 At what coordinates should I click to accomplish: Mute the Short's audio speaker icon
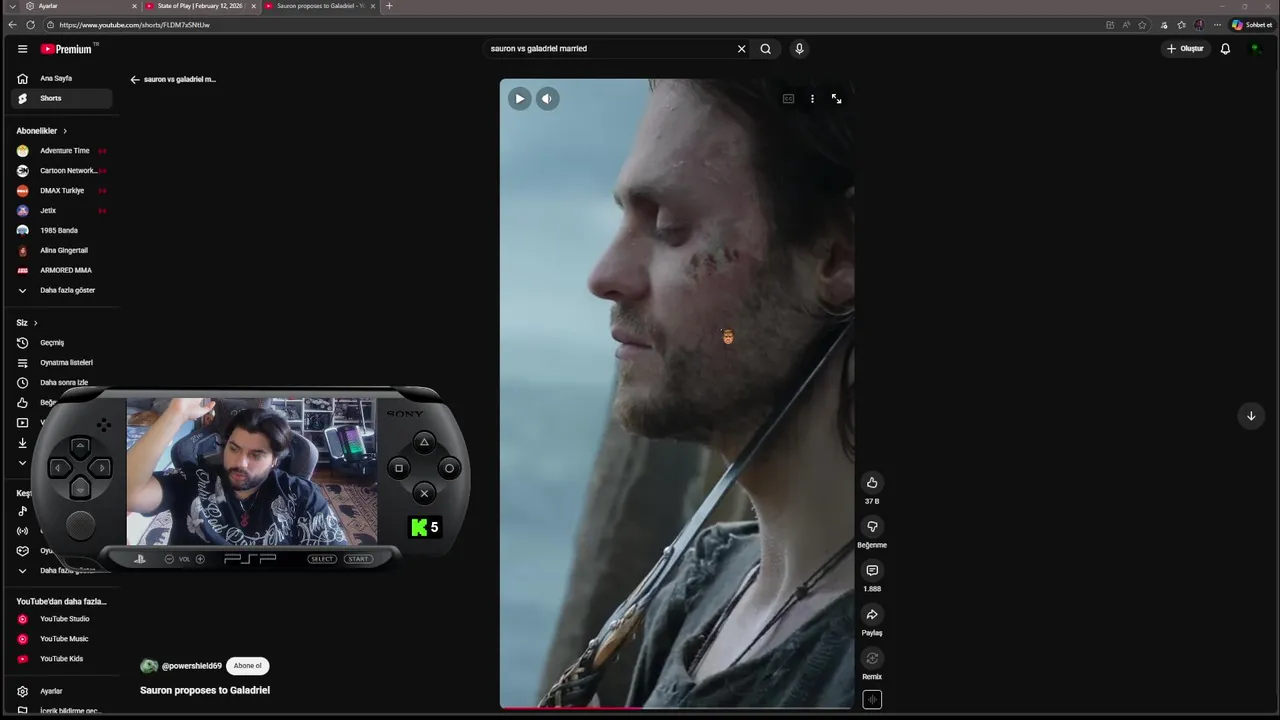[x=547, y=98]
